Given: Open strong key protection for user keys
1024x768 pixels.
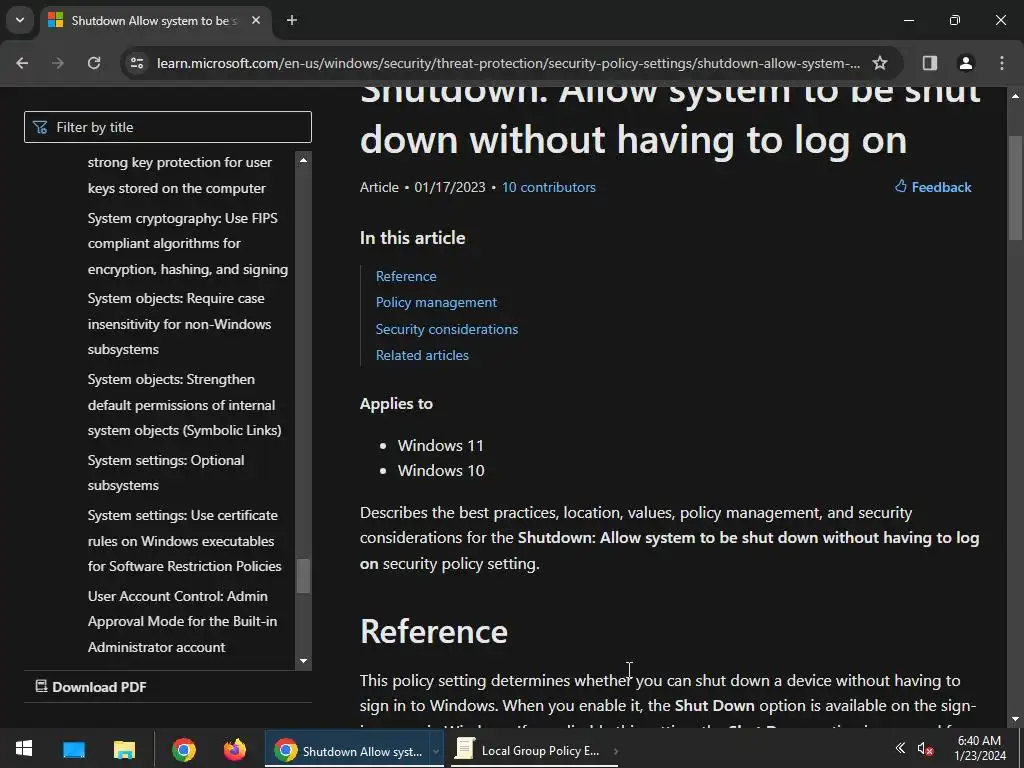Looking at the screenshot, I should click(180, 175).
